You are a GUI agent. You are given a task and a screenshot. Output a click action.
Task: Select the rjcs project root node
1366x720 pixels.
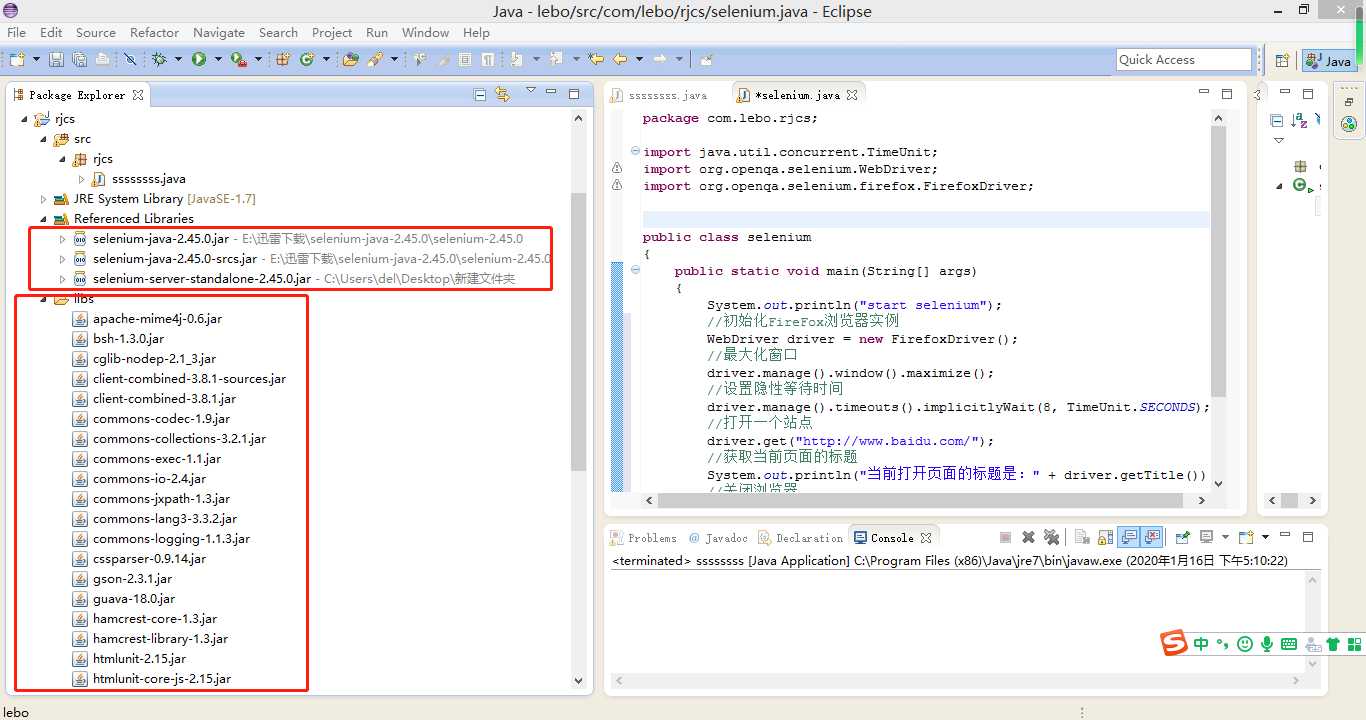pos(65,119)
